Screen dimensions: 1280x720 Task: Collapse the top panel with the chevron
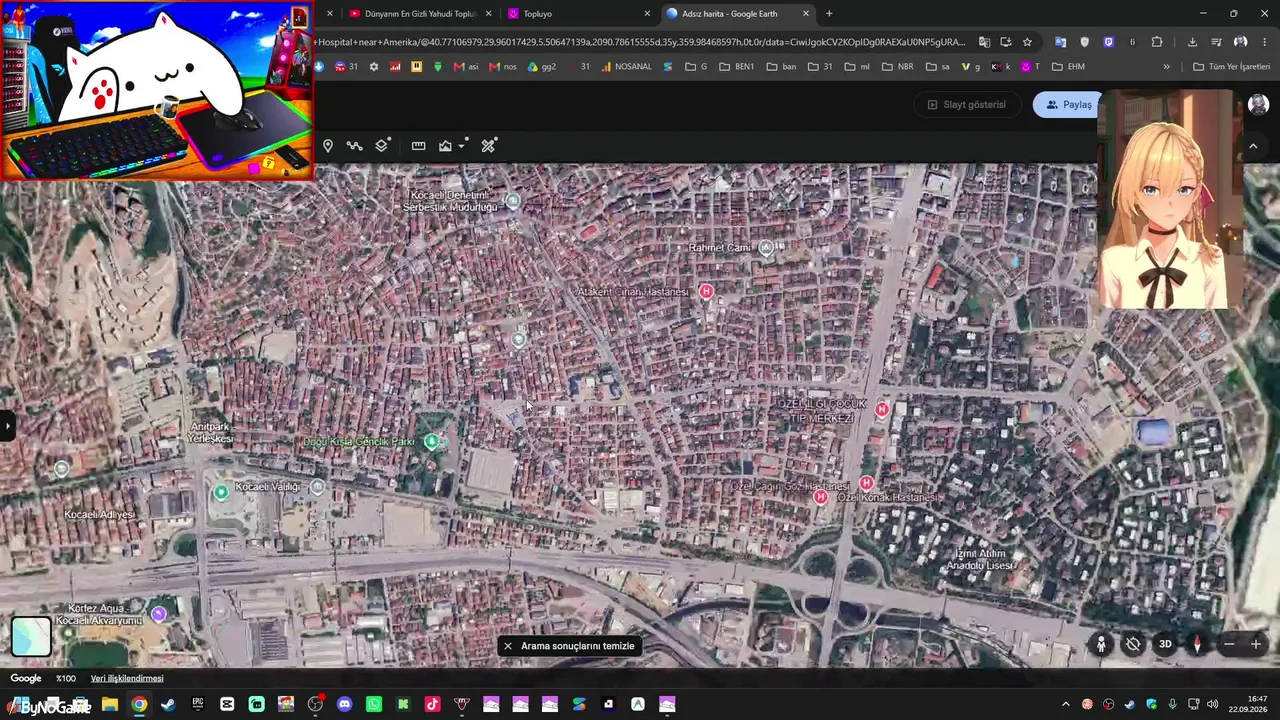click(x=1253, y=146)
